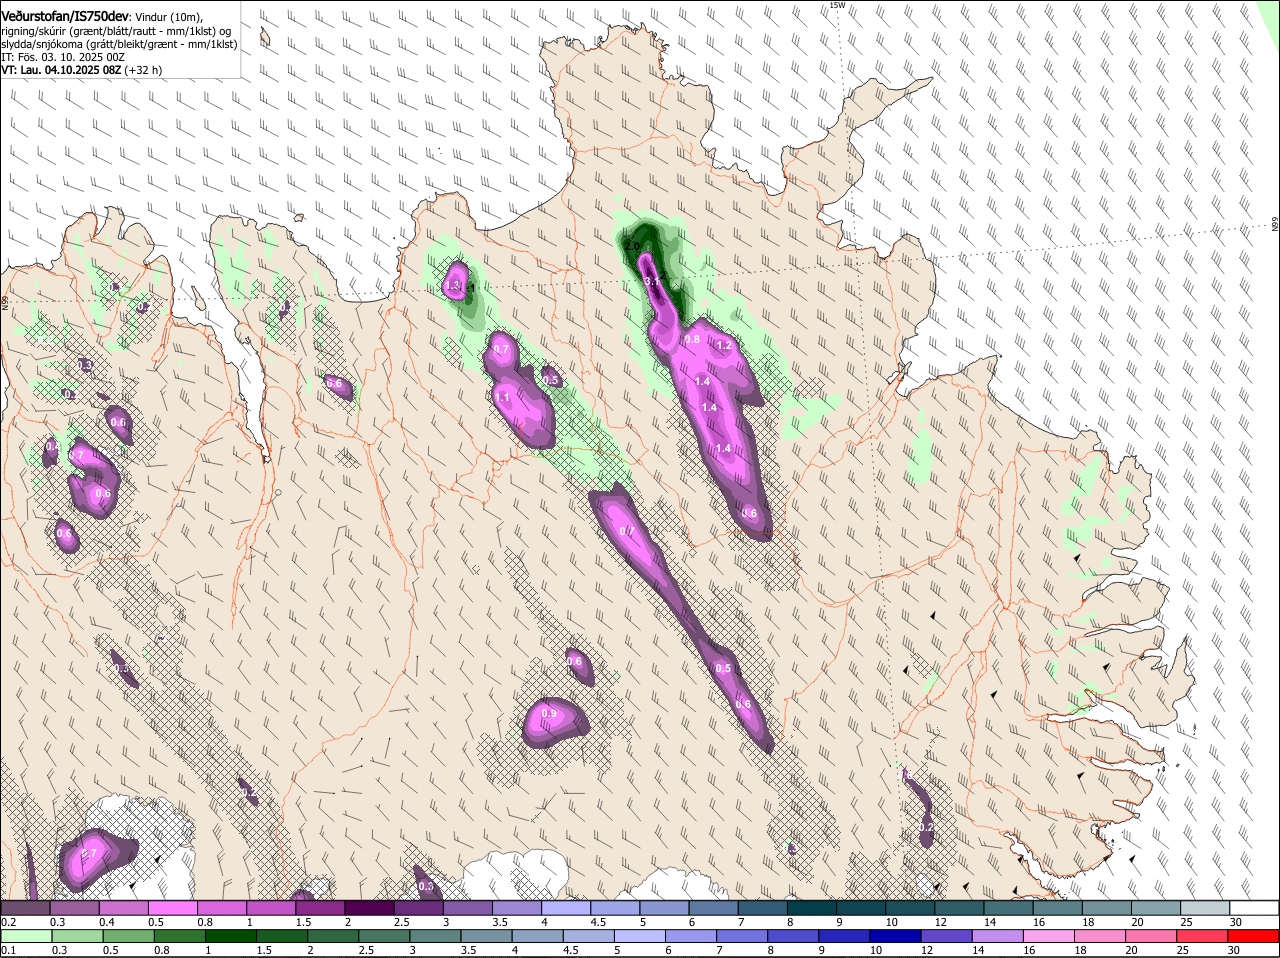Screen dimensions: 1280x958
Task: Click periwinkle swatch at 6 in rain legend
Action: pos(692,936)
